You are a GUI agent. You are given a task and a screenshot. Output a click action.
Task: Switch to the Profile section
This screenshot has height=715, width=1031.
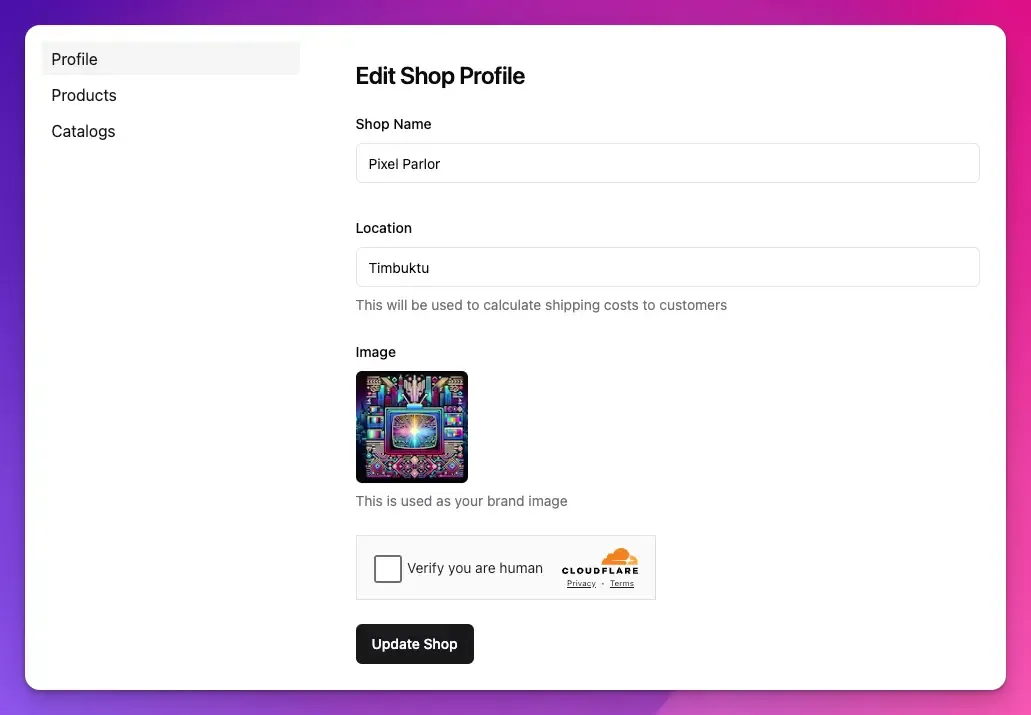click(x=74, y=59)
